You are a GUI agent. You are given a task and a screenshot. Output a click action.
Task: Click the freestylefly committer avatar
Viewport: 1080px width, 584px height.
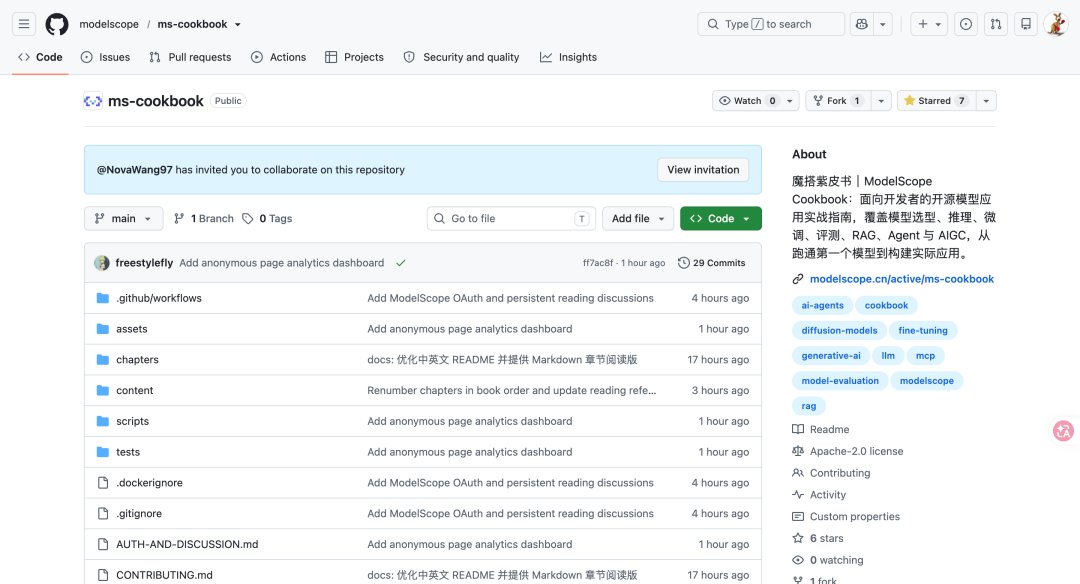(102, 263)
